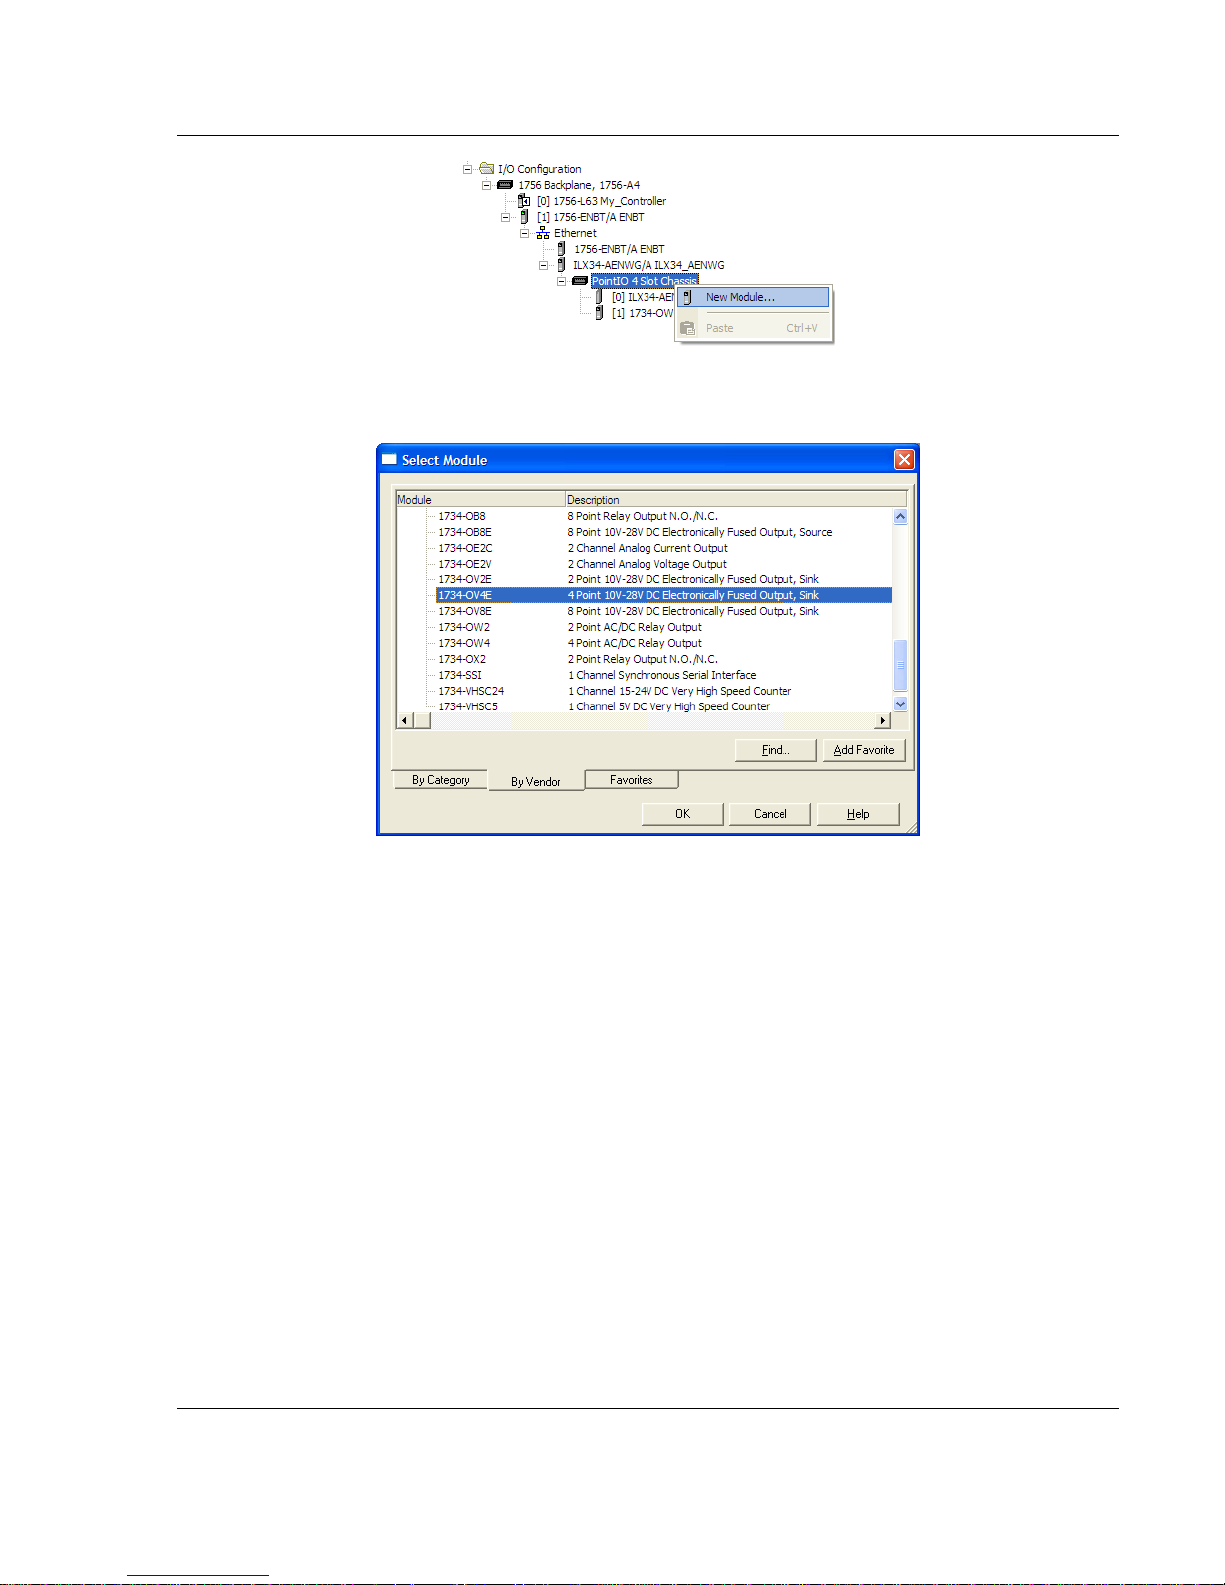Click the I/O Configuration folder icon
Screen dimensions: 1225x1585
[486, 169]
